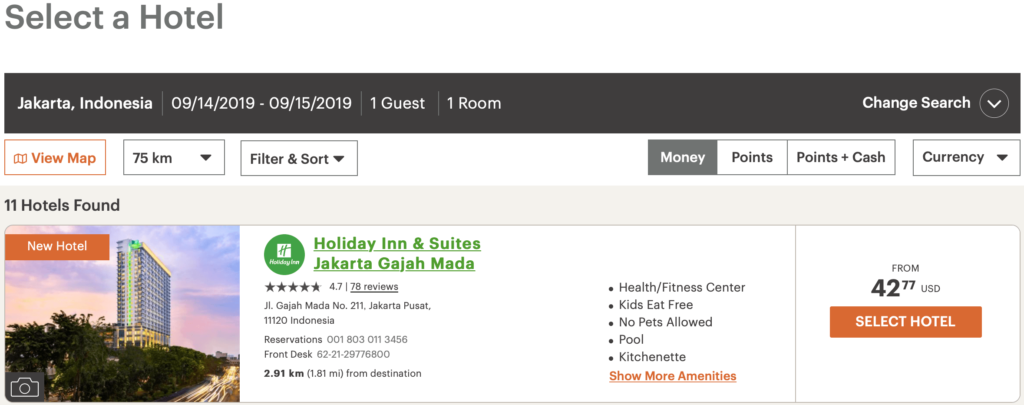Open the hotel photo gallery camera icon
This screenshot has height=405, width=1024.
(25, 387)
